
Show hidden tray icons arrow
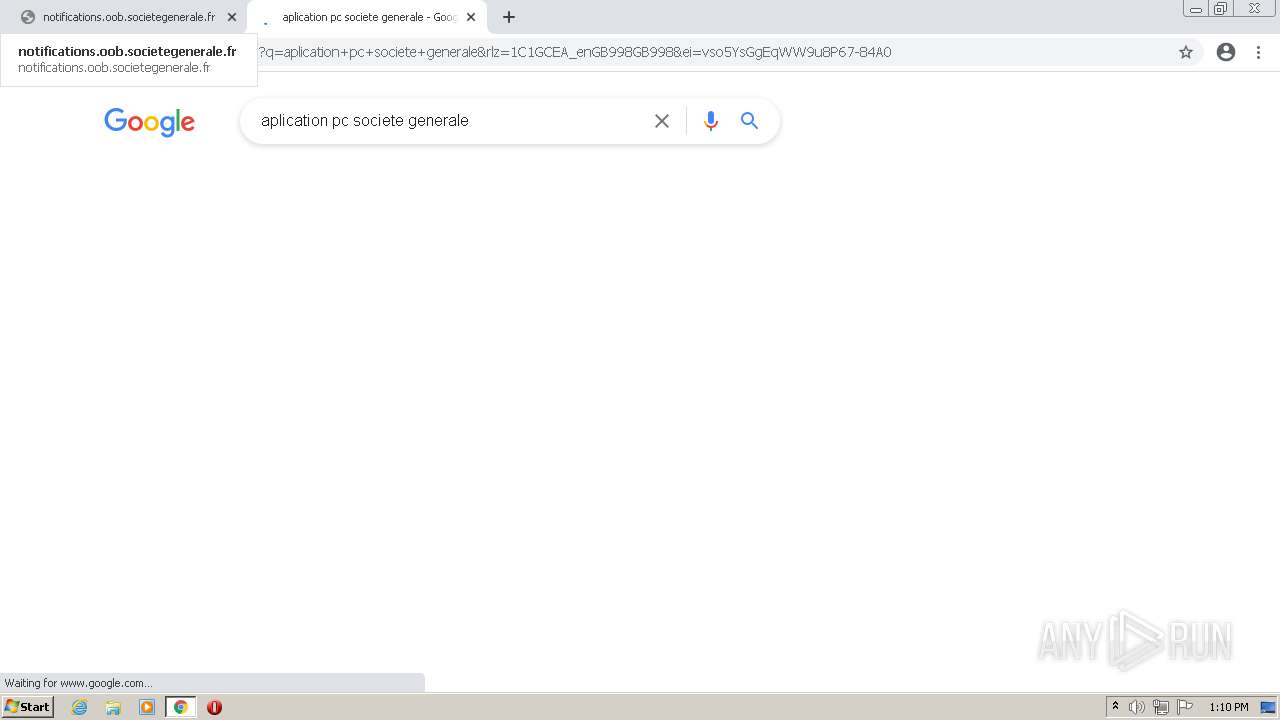[x=1115, y=707]
